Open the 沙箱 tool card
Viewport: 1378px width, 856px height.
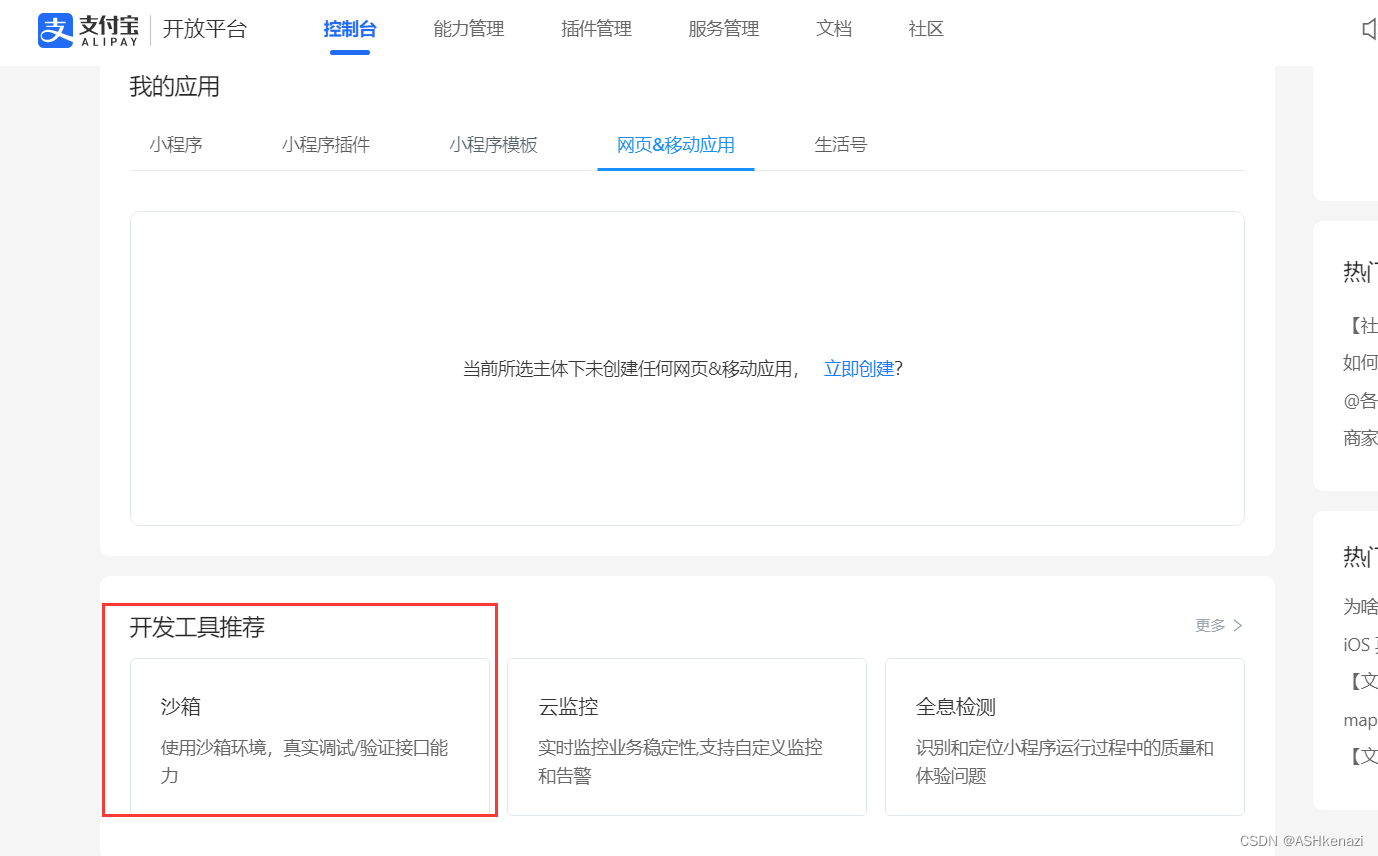pyautogui.click(x=310, y=736)
